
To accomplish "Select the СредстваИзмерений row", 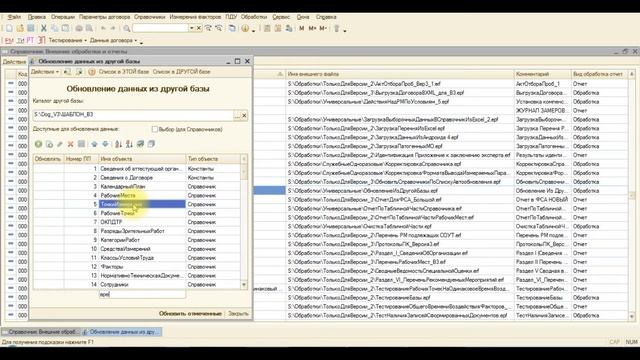I will click(x=137, y=249).
